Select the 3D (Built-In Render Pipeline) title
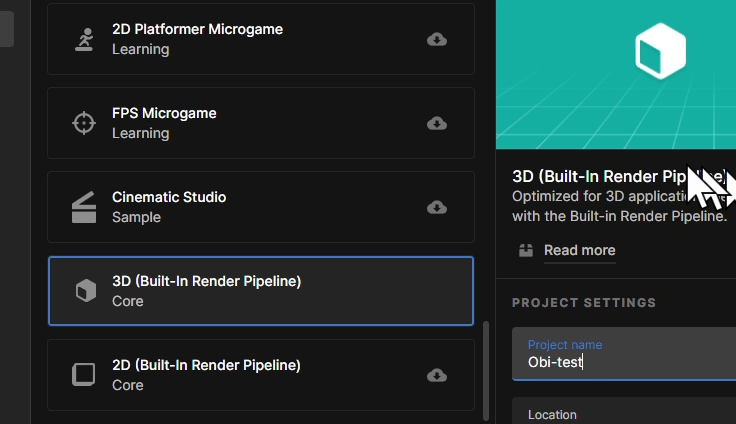 pyautogui.click(x=206, y=281)
